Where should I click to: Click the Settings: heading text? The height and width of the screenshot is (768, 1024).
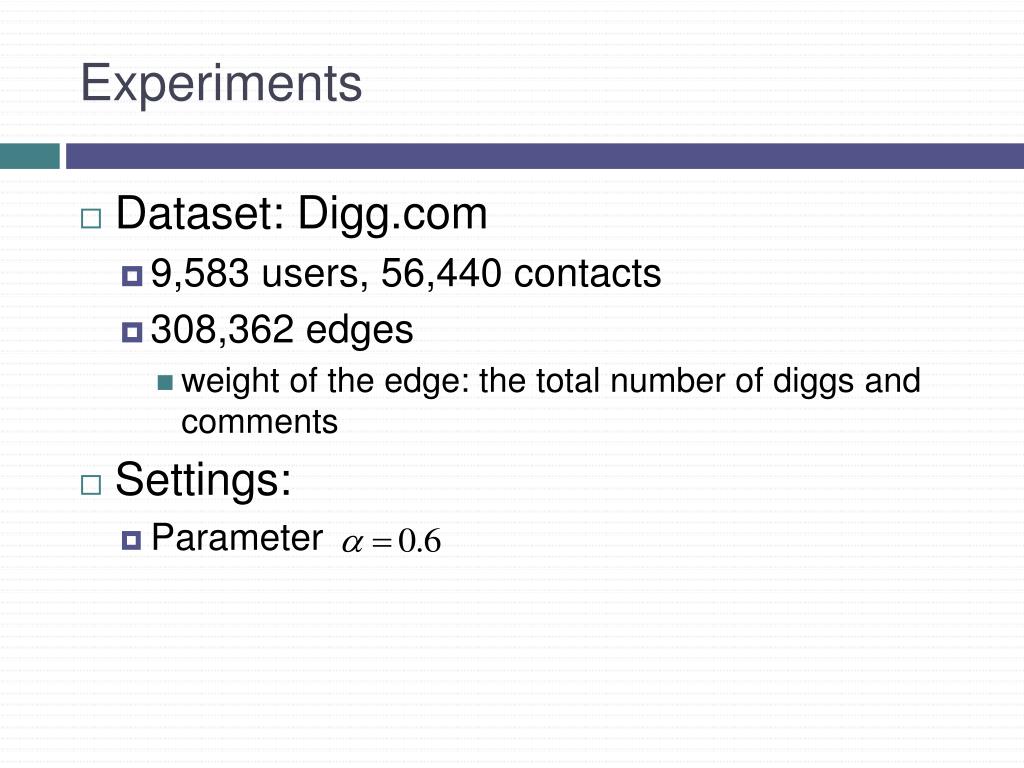click(203, 480)
